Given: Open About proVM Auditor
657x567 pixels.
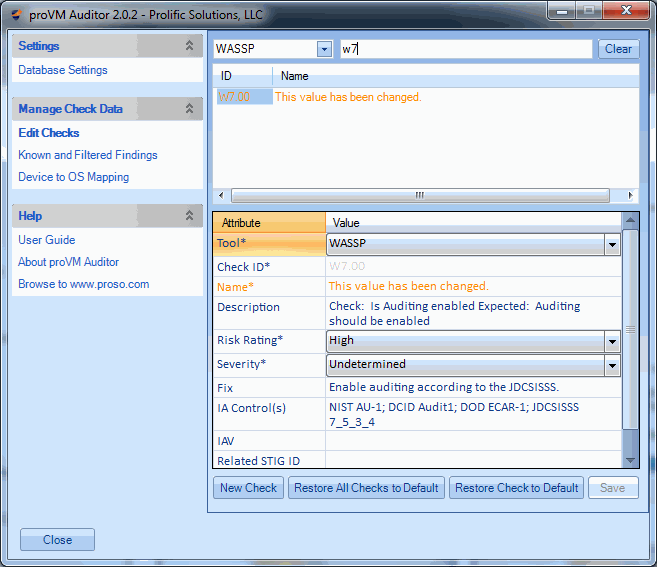Looking at the screenshot, I should pos(68,262).
